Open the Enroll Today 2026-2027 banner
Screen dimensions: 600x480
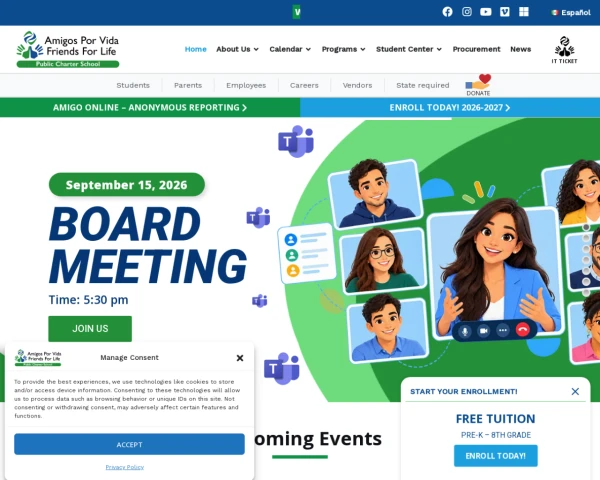coord(450,108)
